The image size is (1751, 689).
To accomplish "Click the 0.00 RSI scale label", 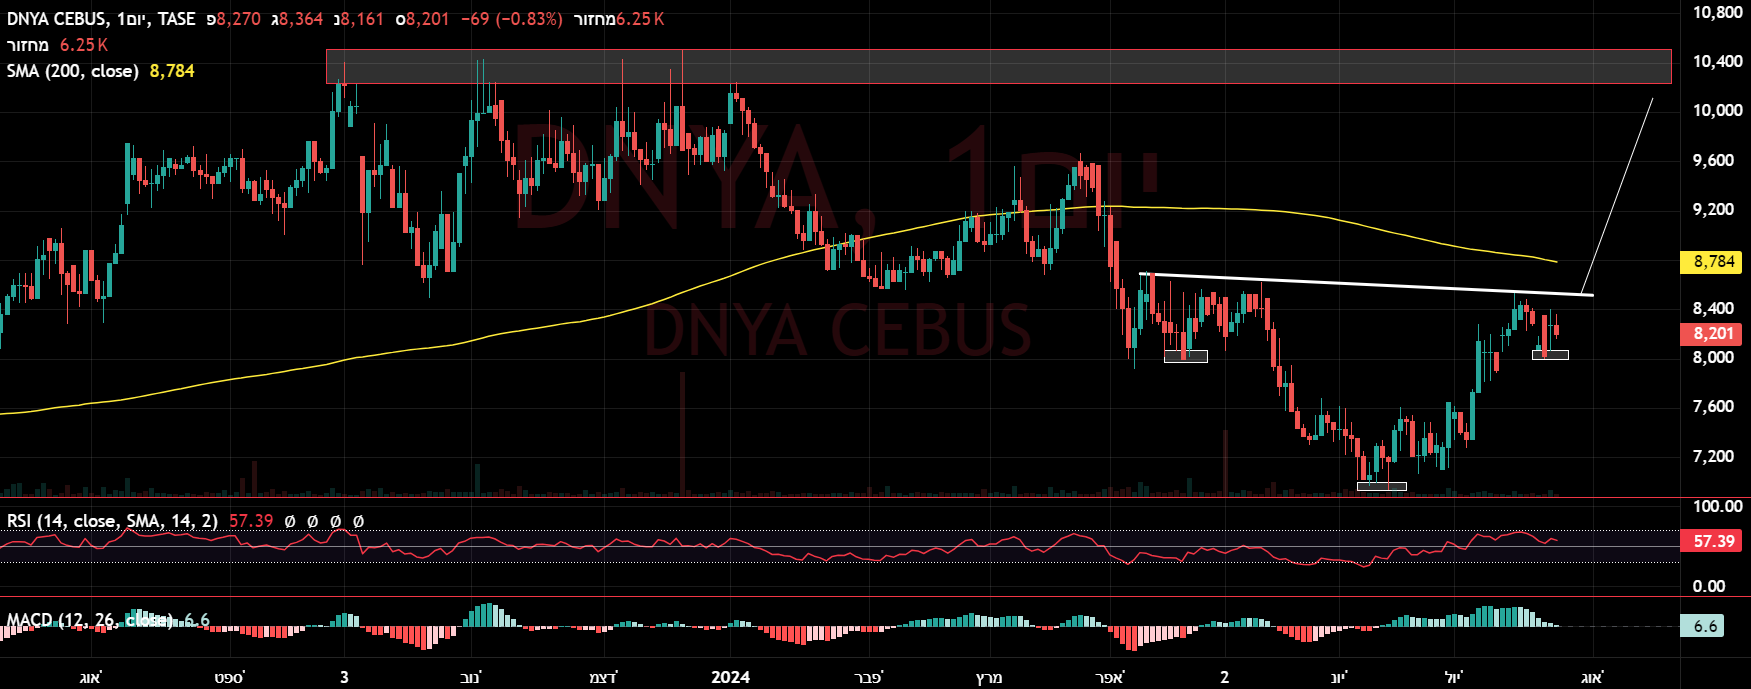I will (x=1709, y=587).
